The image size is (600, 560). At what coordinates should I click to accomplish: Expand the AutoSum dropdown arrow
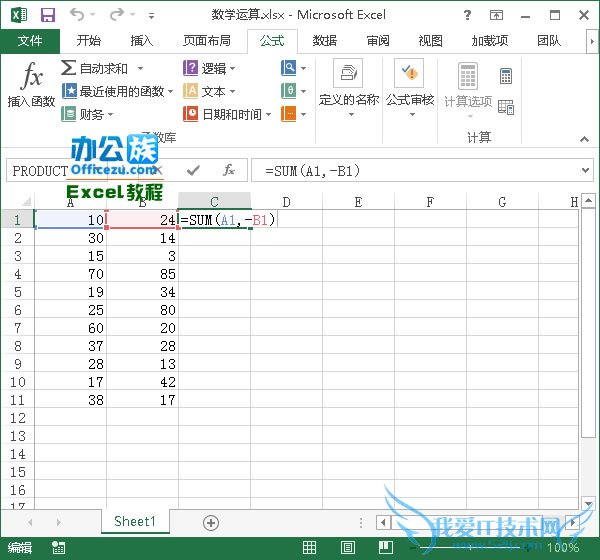[x=140, y=69]
